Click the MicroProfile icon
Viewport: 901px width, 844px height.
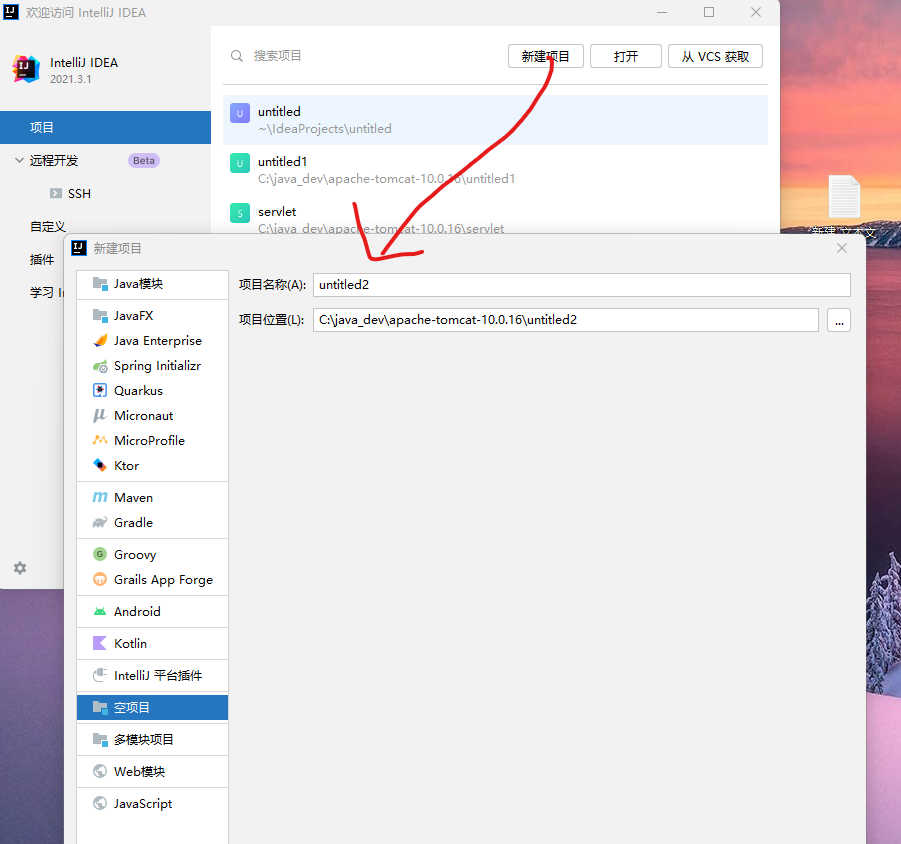(x=100, y=440)
